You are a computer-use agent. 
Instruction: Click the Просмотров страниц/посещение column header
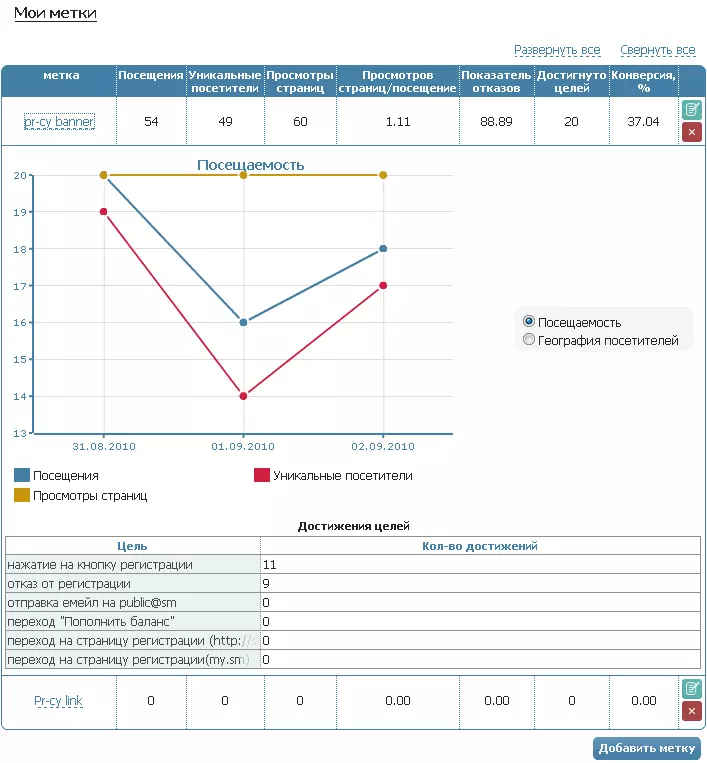point(398,82)
